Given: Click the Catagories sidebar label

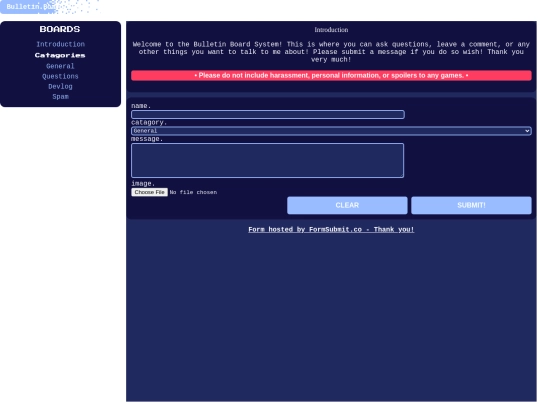Looking at the screenshot, I should pos(60,55).
